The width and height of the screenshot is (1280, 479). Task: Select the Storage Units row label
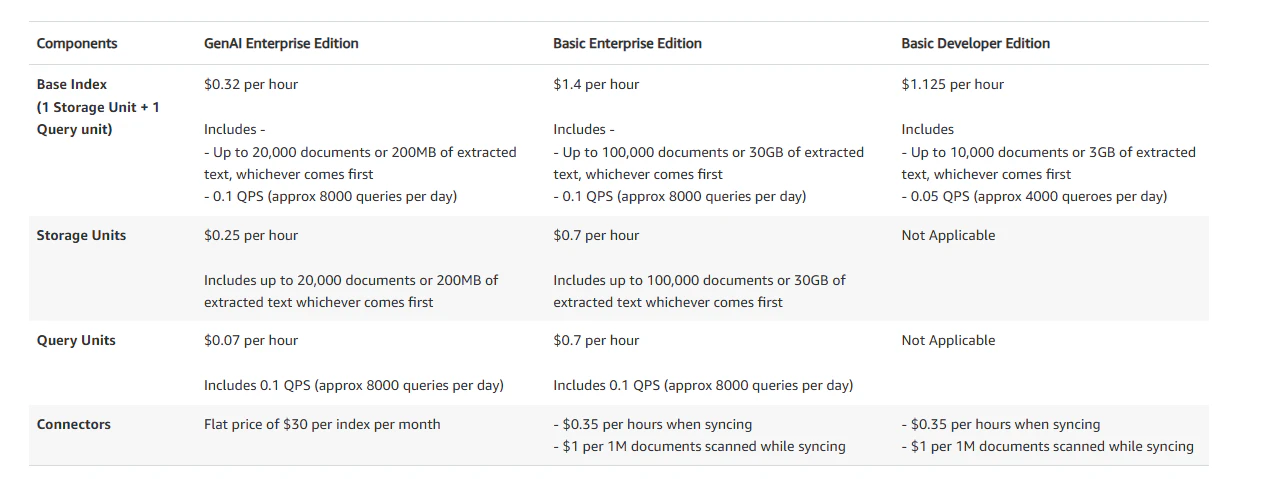[x=81, y=236]
